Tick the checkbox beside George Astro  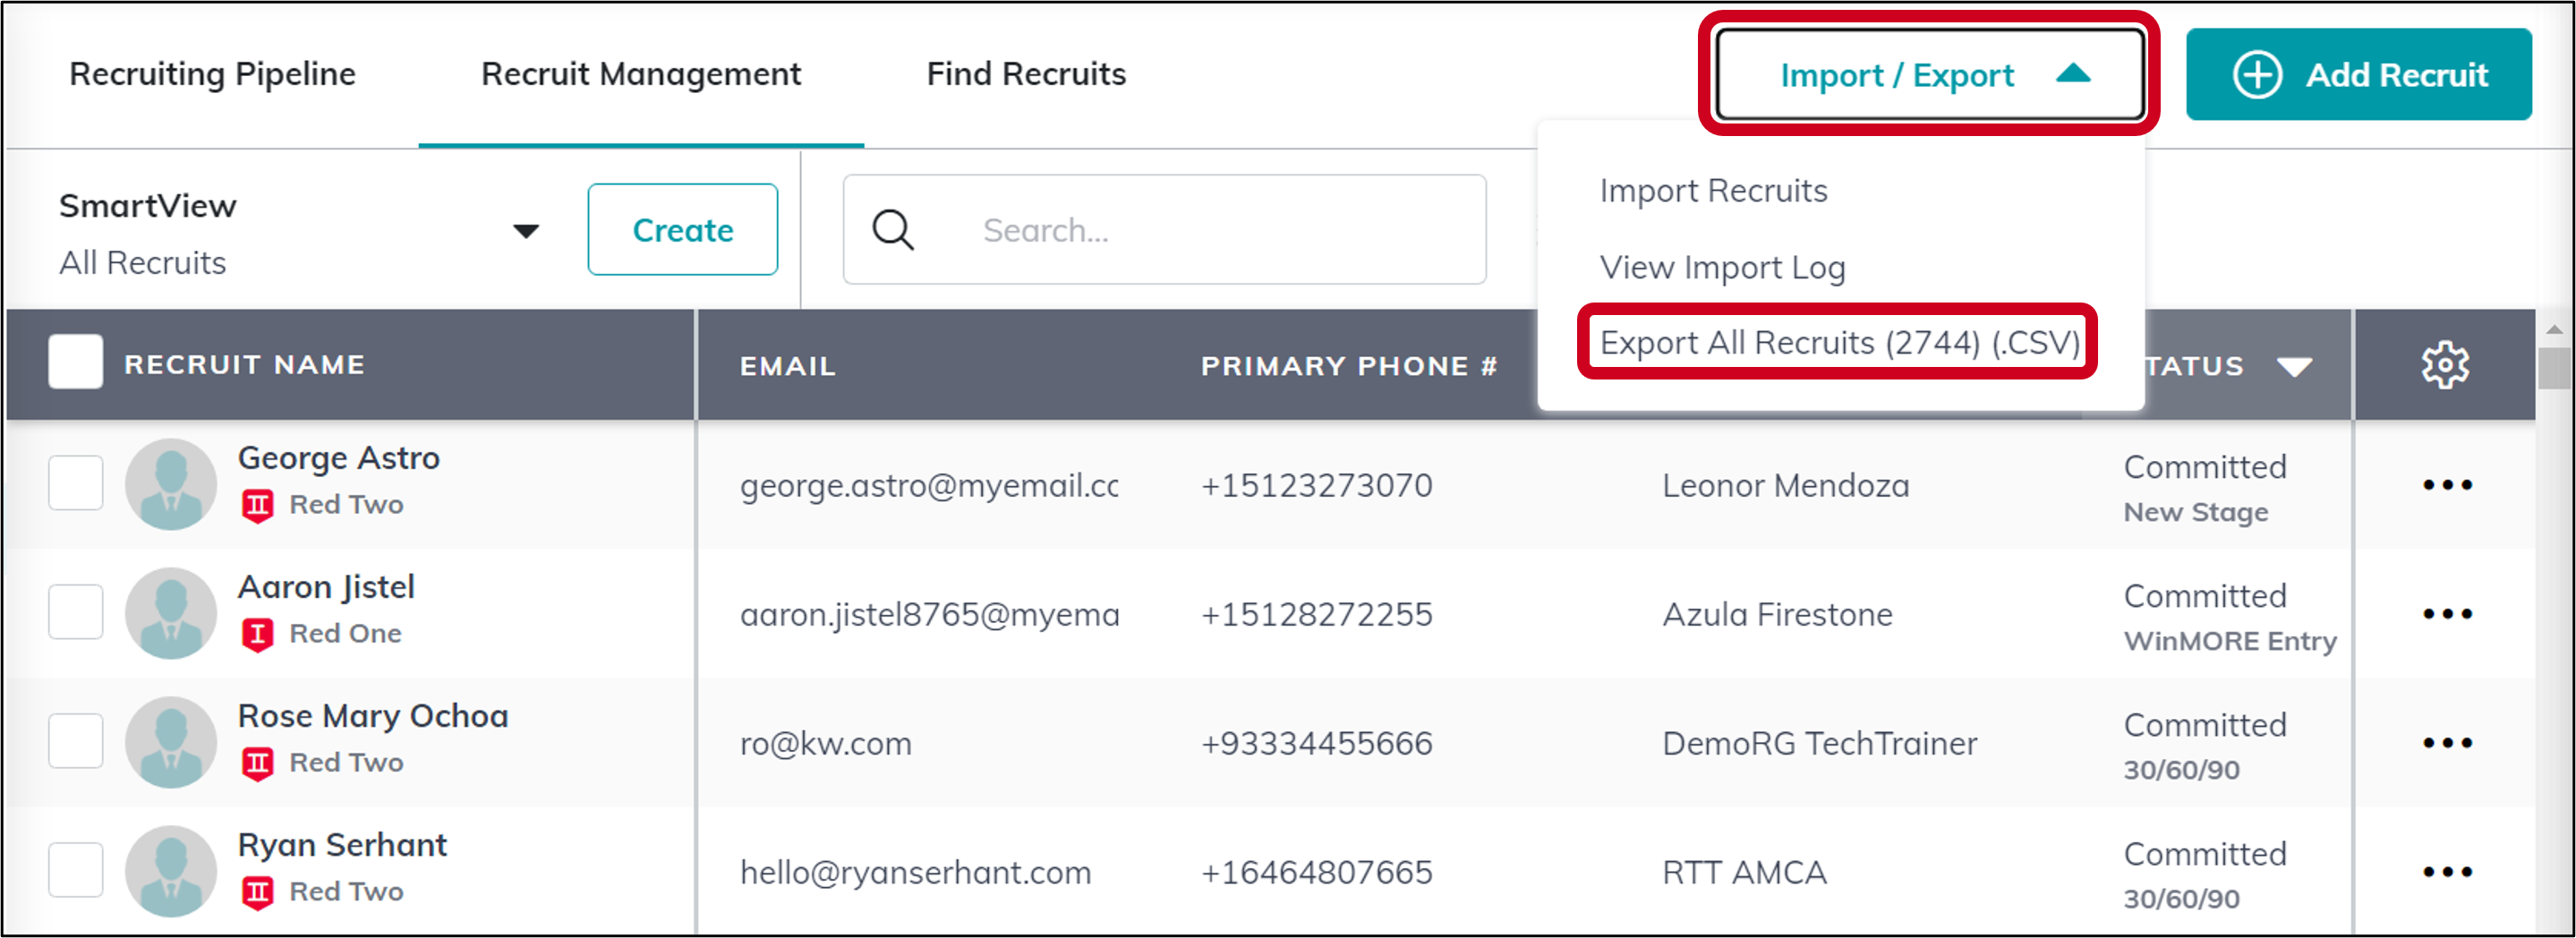tap(76, 483)
